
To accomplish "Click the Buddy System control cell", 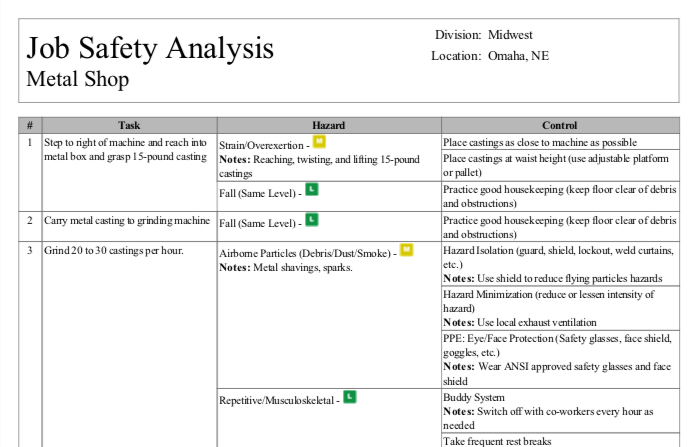I will click(x=560, y=411).
